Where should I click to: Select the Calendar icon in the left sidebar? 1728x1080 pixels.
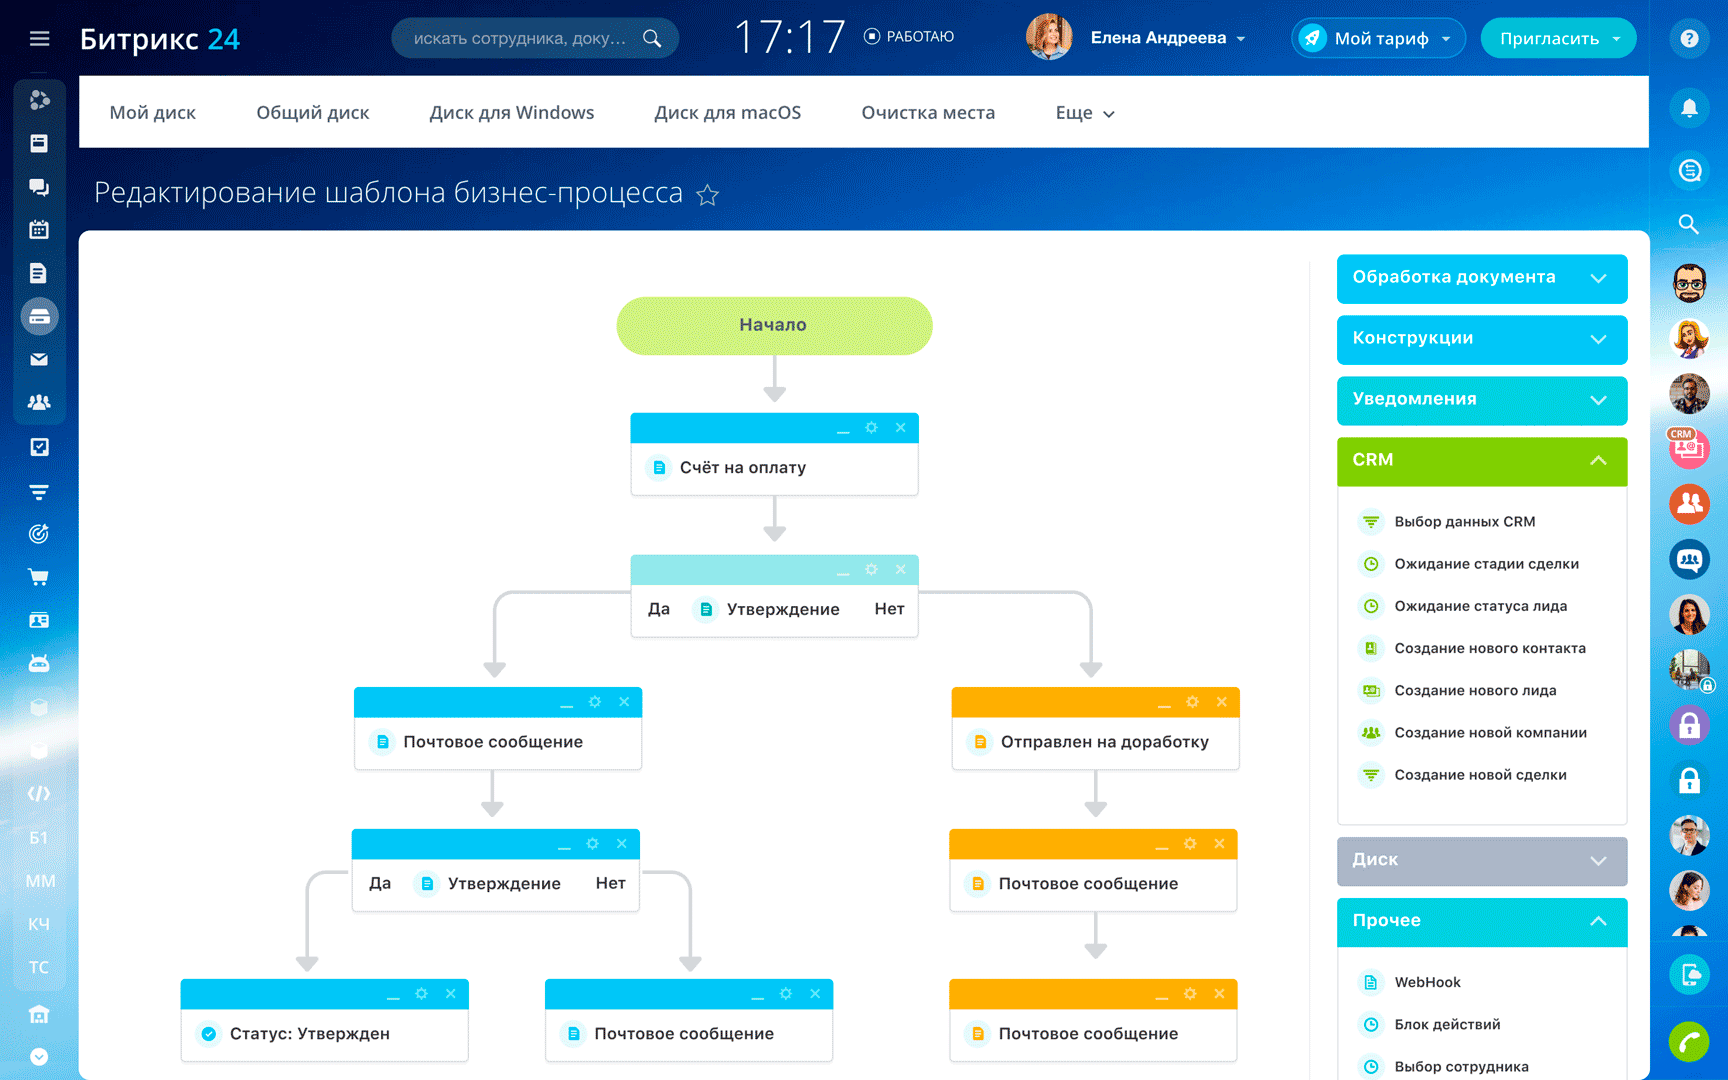[x=39, y=229]
